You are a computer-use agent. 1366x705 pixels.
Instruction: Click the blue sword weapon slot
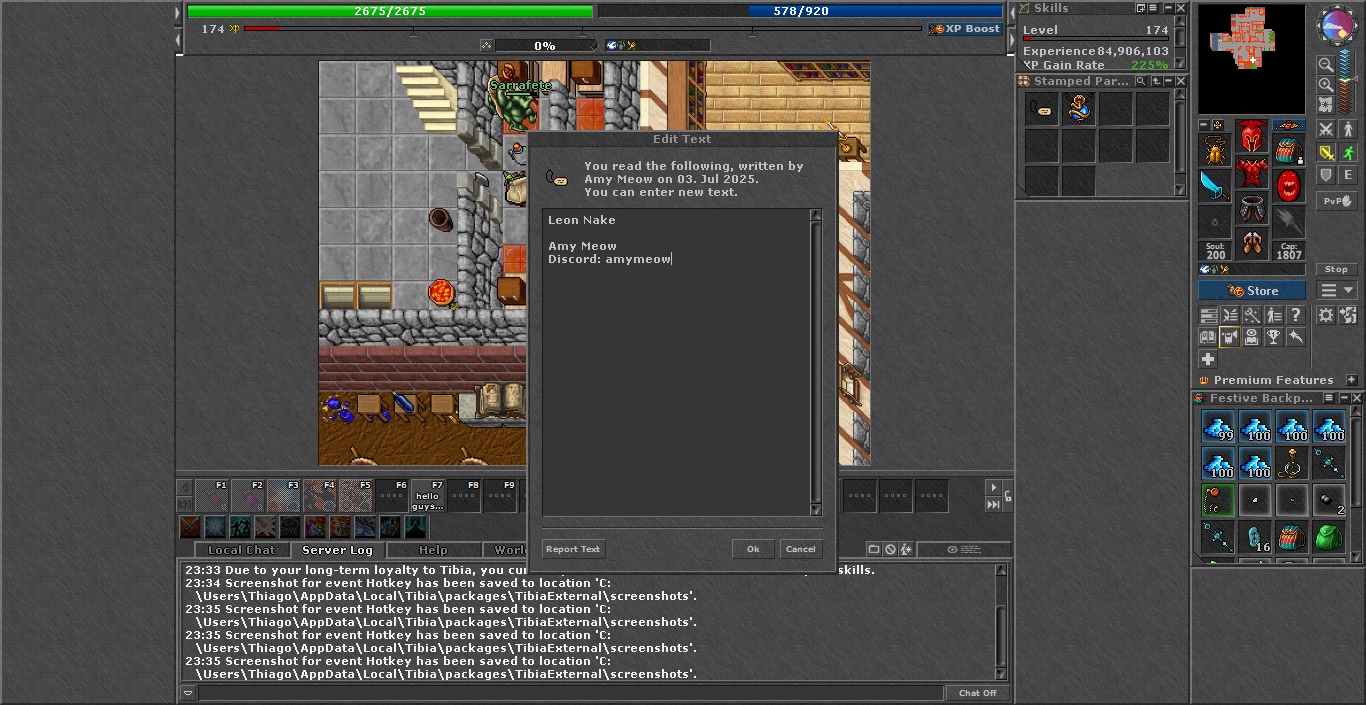[x=1215, y=185]
